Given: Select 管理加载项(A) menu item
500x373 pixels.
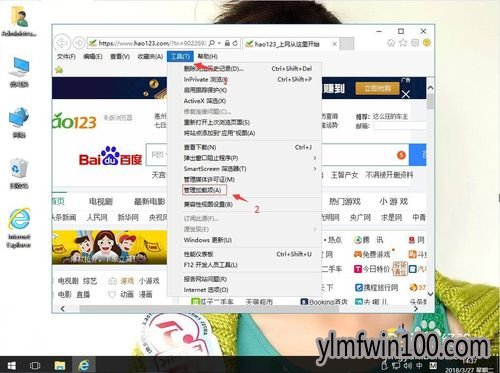Looking at the screenshot, I should [244, 190].
